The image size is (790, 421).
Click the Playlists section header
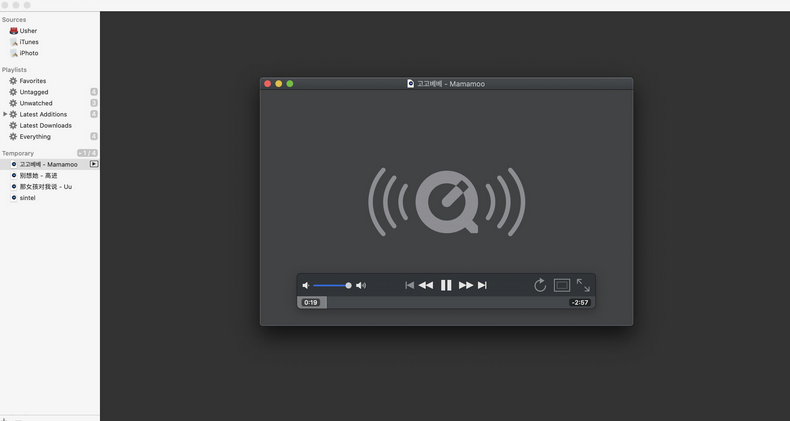(14, 69)
